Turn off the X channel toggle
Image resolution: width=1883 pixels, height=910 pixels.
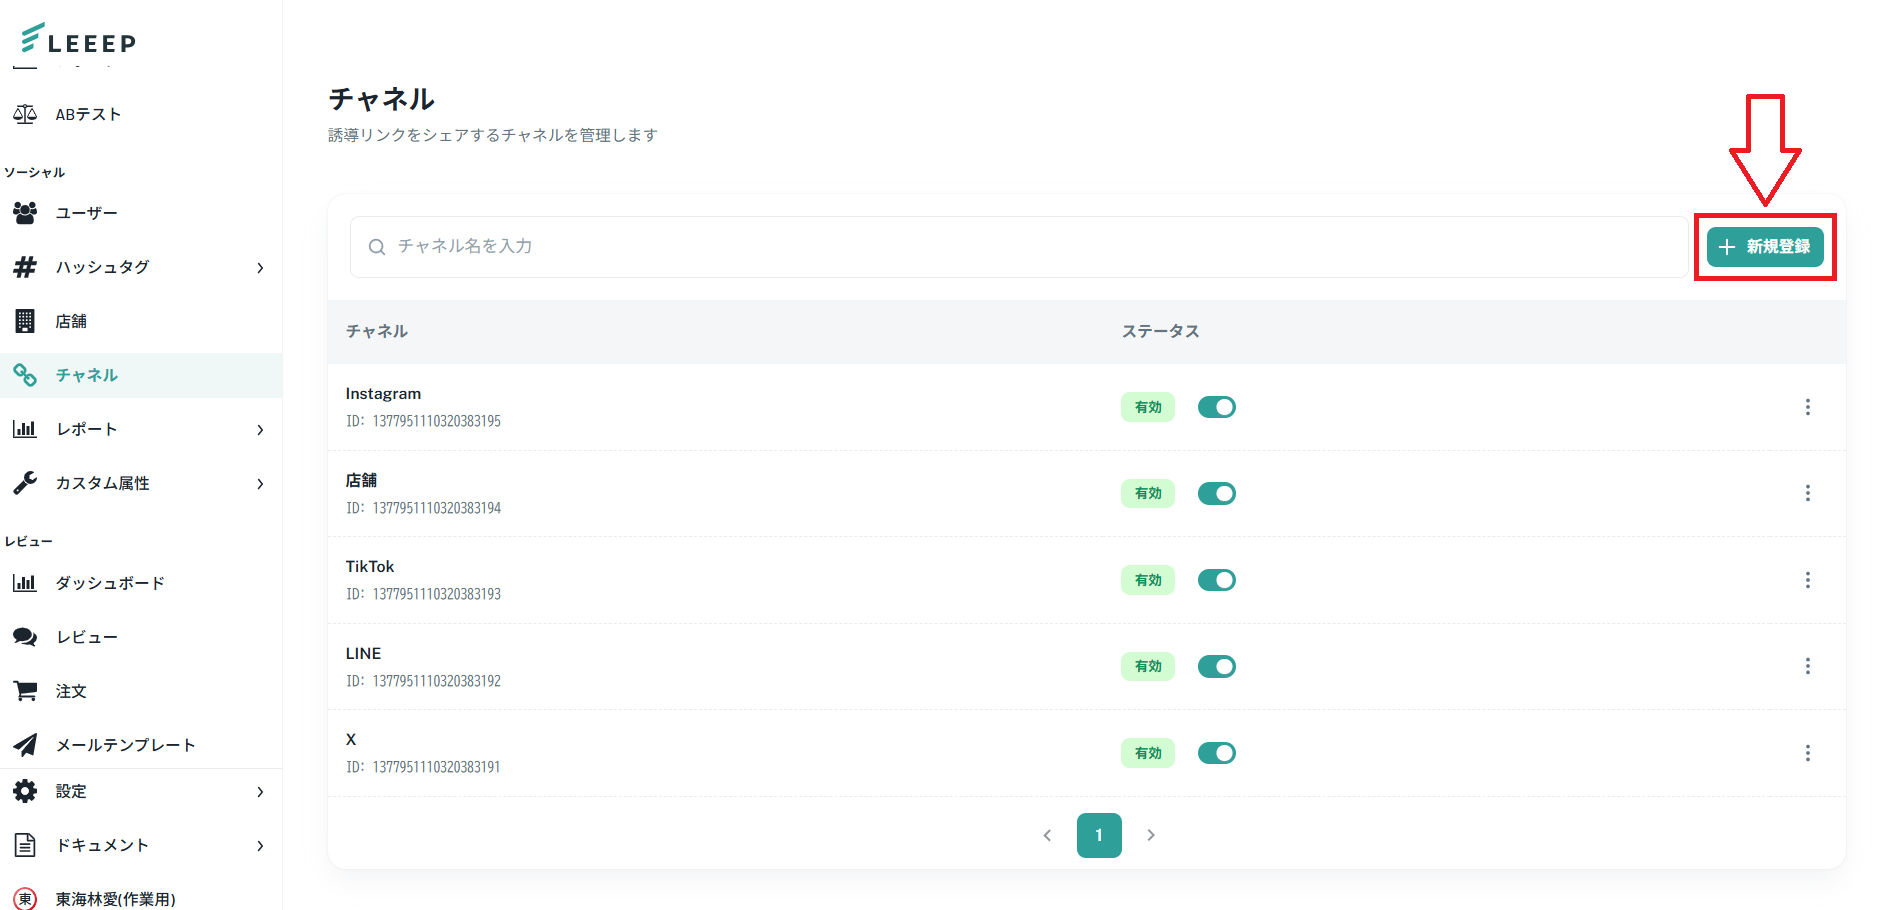coord(1216,753)
